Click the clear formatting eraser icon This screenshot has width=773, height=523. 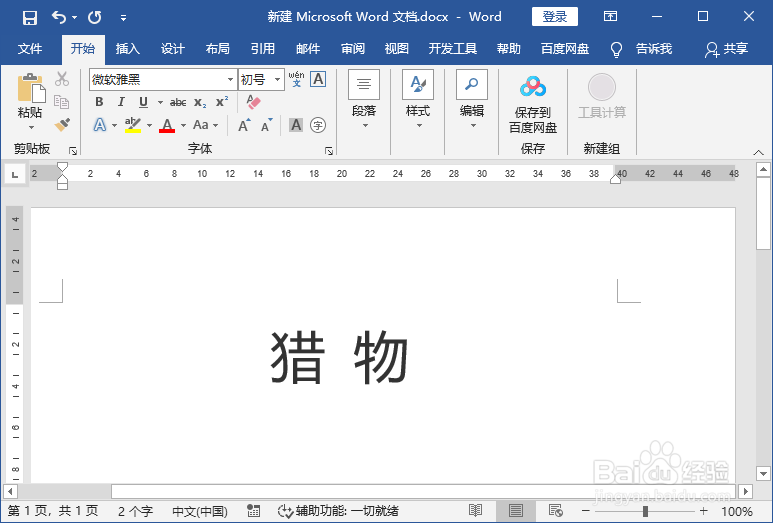(253, 102)
